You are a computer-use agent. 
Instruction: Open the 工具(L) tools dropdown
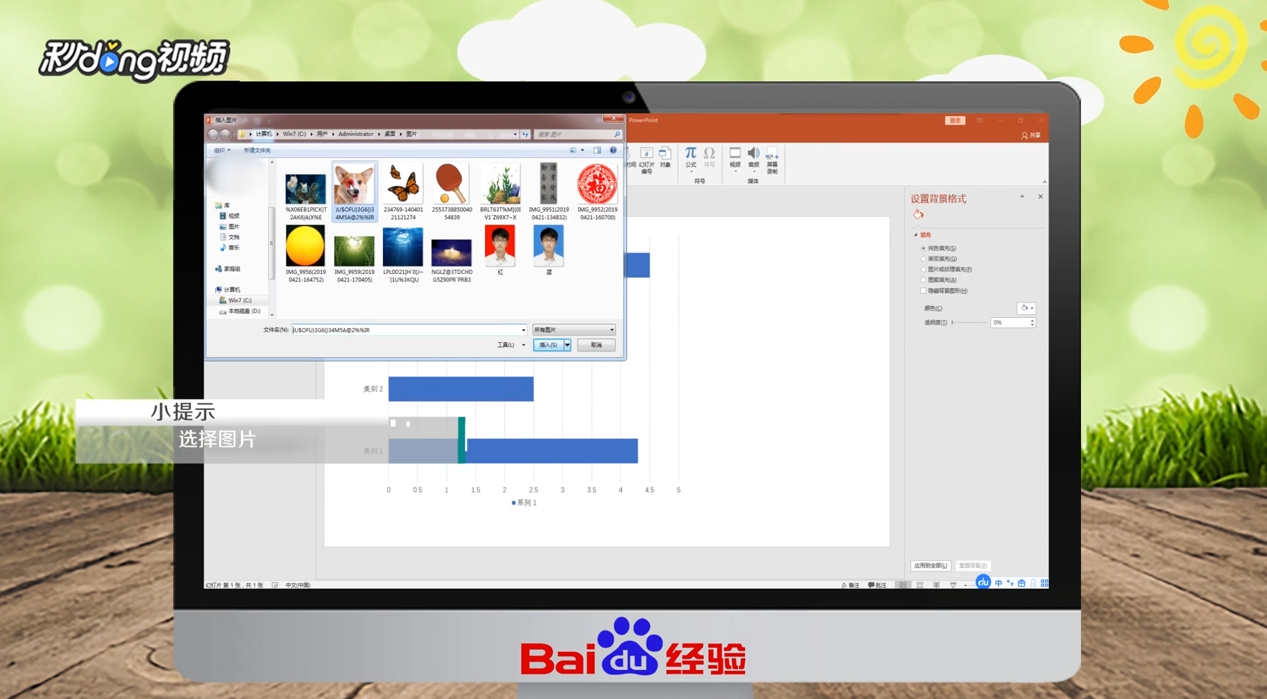[510, 345]
